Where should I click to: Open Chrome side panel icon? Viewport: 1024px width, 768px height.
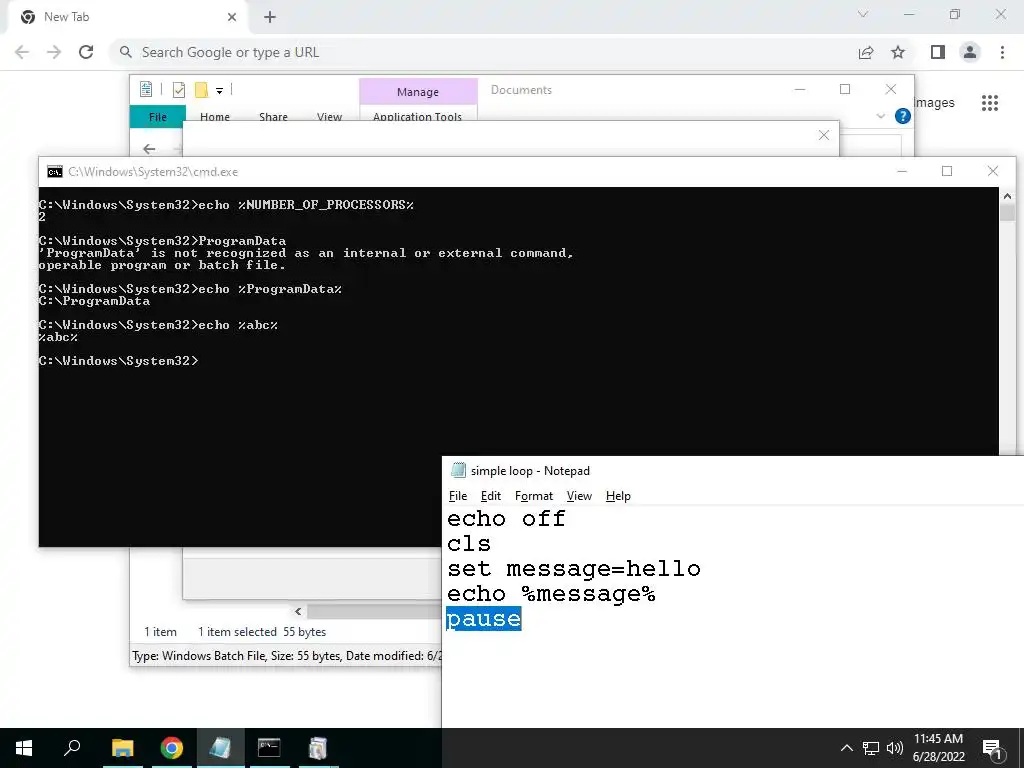tap(938, 52)
